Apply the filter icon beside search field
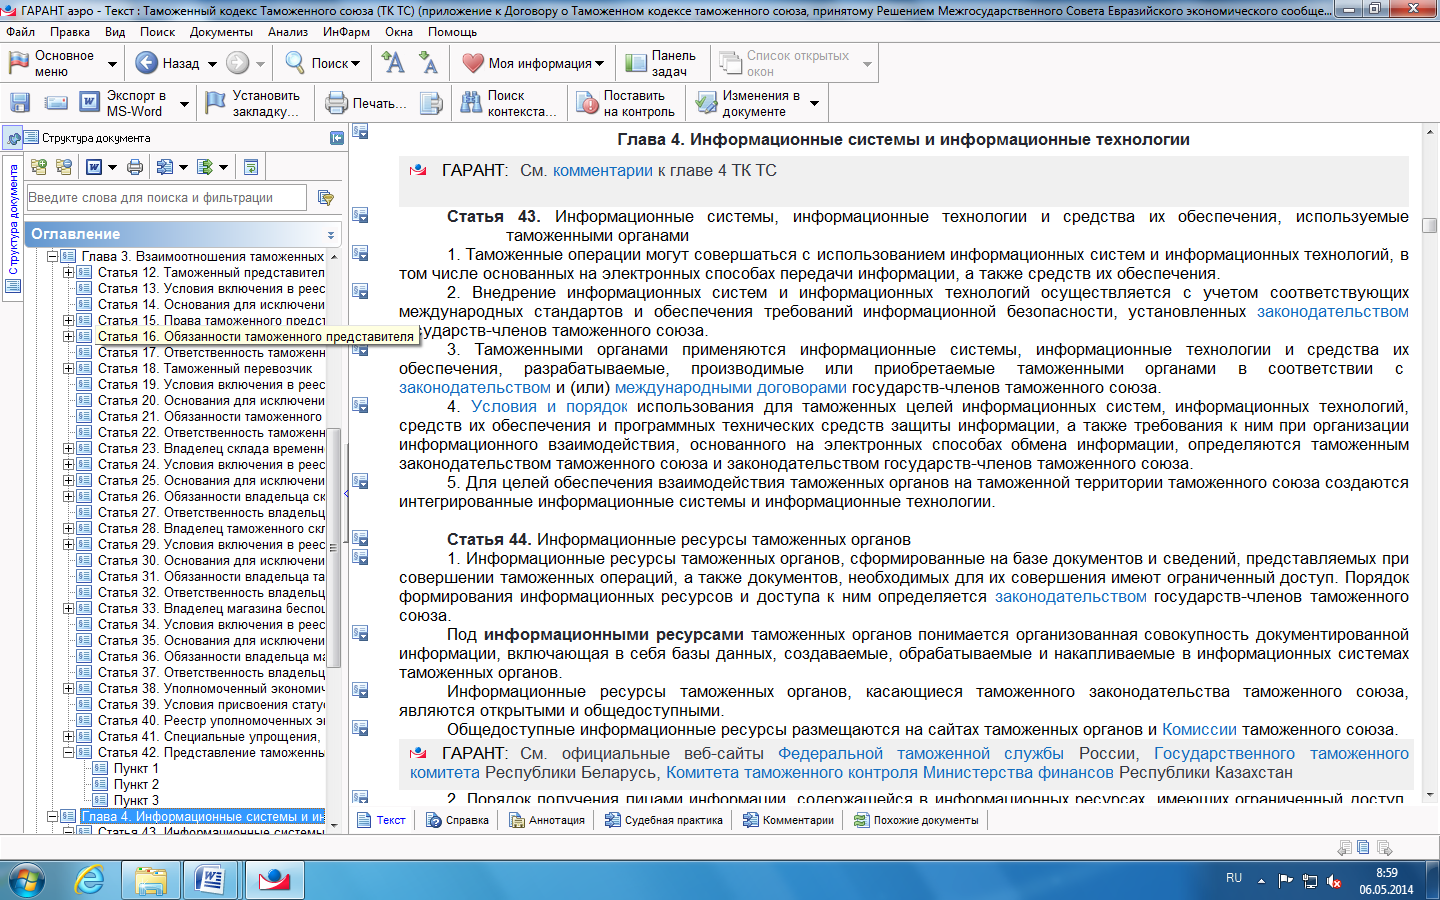 [x=325, y=198]
